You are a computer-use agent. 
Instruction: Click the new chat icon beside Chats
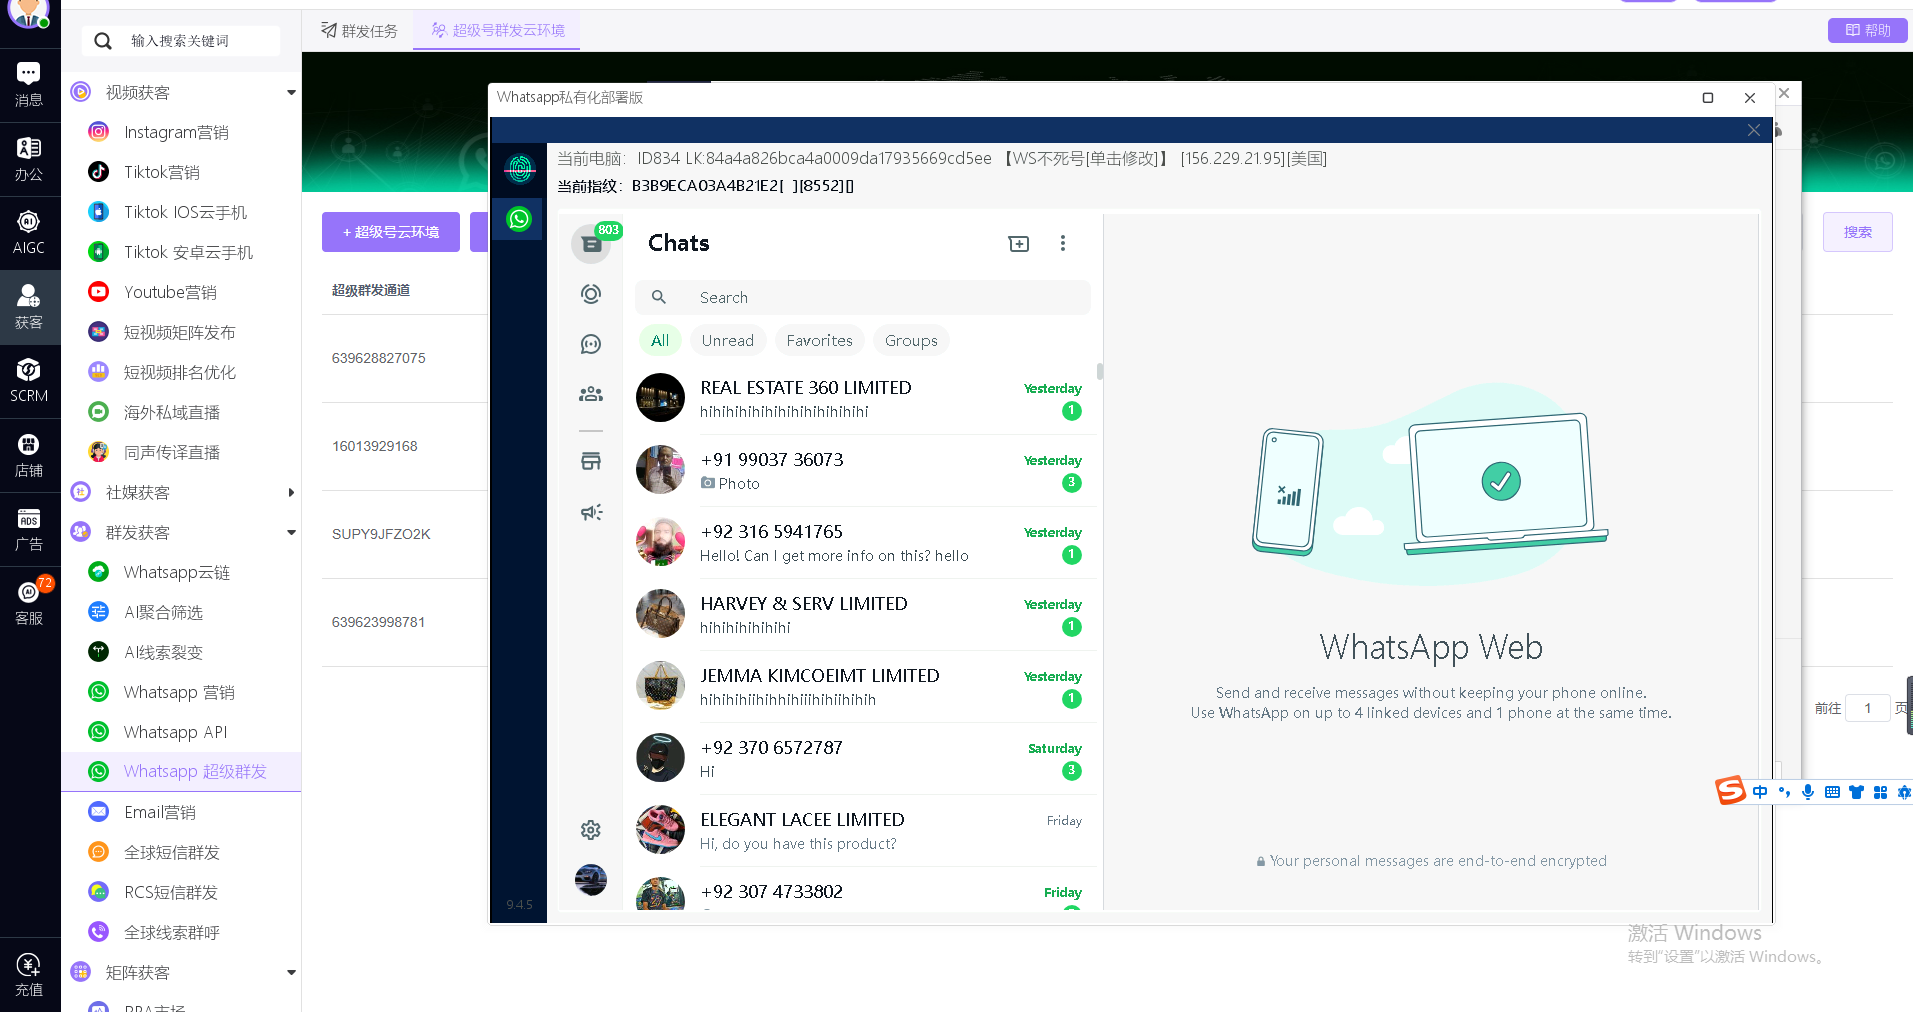[x=1019, y=244]
